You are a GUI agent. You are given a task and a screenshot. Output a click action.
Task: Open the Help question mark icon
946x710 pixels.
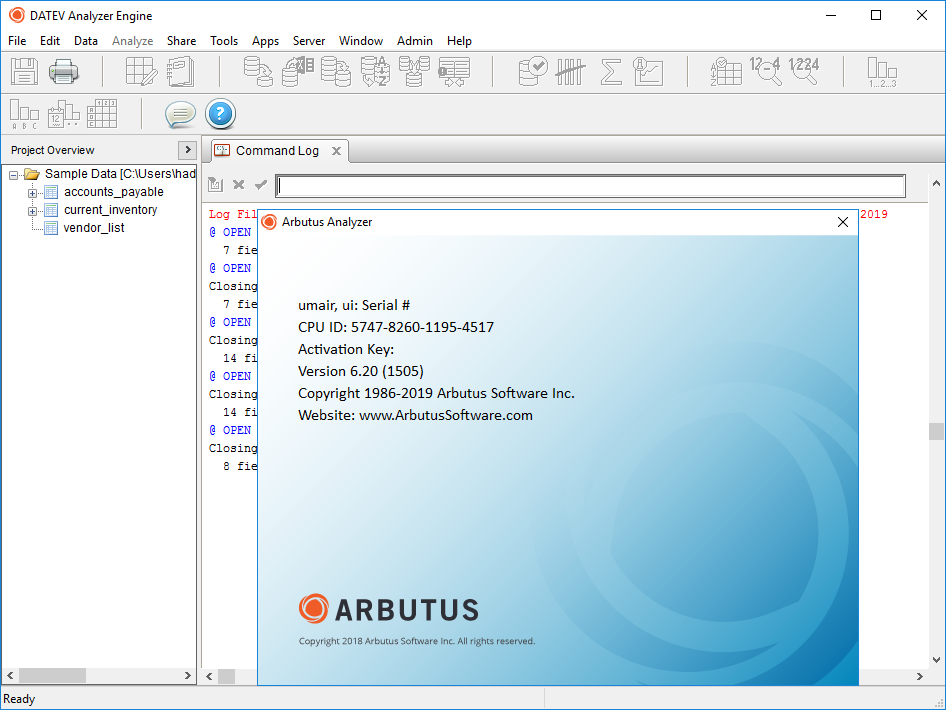pos(219,114)
